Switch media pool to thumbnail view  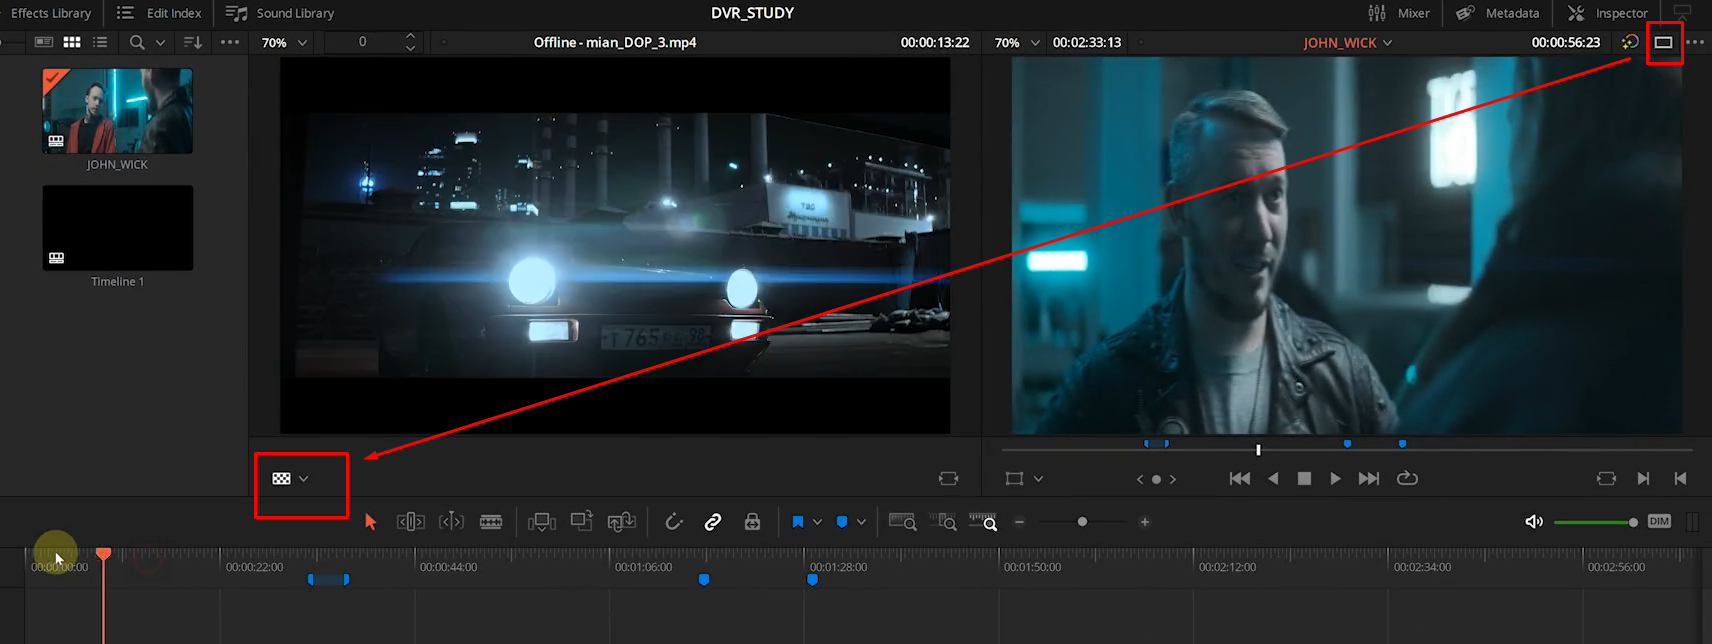pyautogui.click(x=72, y=42)
